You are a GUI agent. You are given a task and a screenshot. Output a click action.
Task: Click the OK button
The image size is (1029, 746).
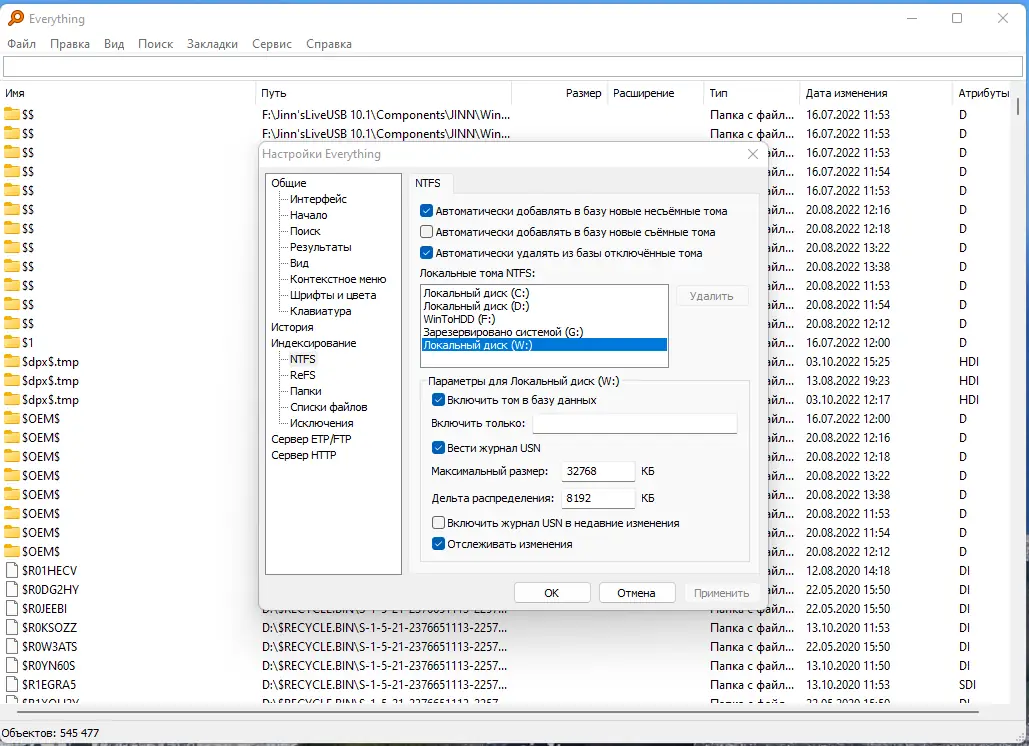(x=552, y=592)
